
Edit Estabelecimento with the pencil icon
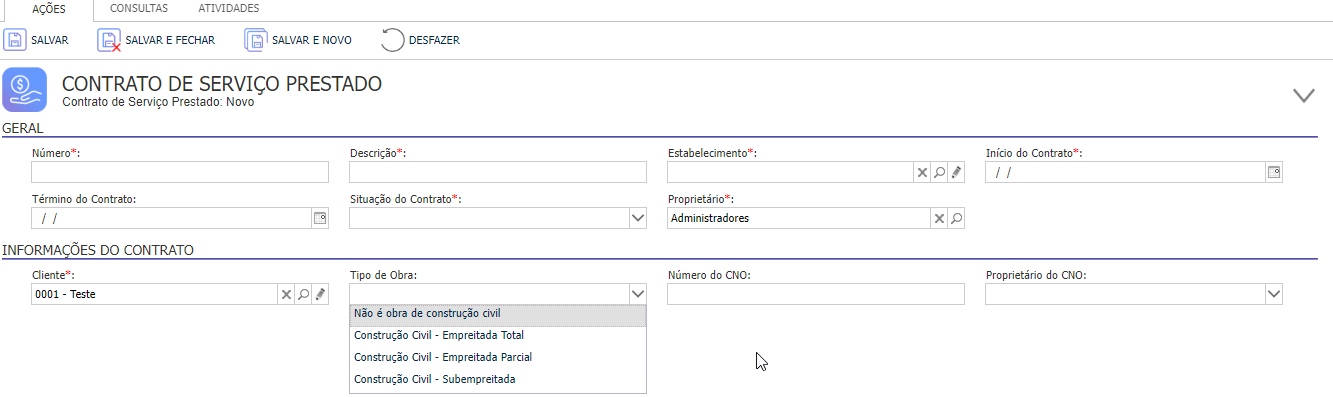956,172
